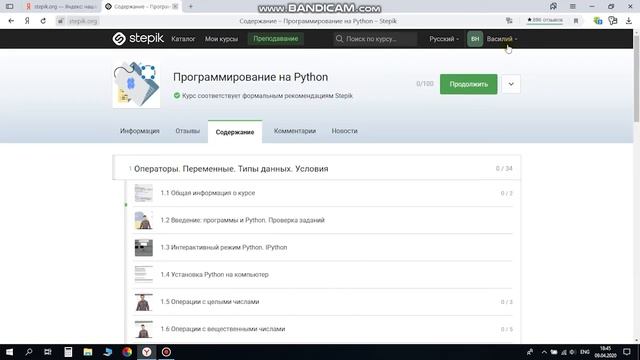Launch Calculator from the taskbar
Screen dimensions: 640x360
coord(68,352)
